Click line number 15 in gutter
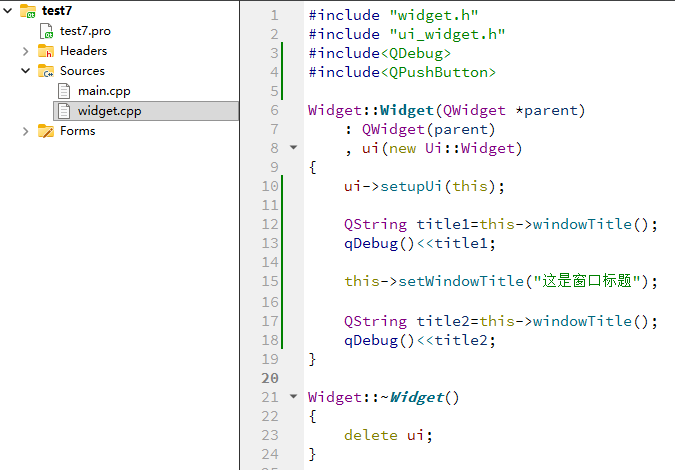This screenshot has width=675, height=470. coord(270,281)
